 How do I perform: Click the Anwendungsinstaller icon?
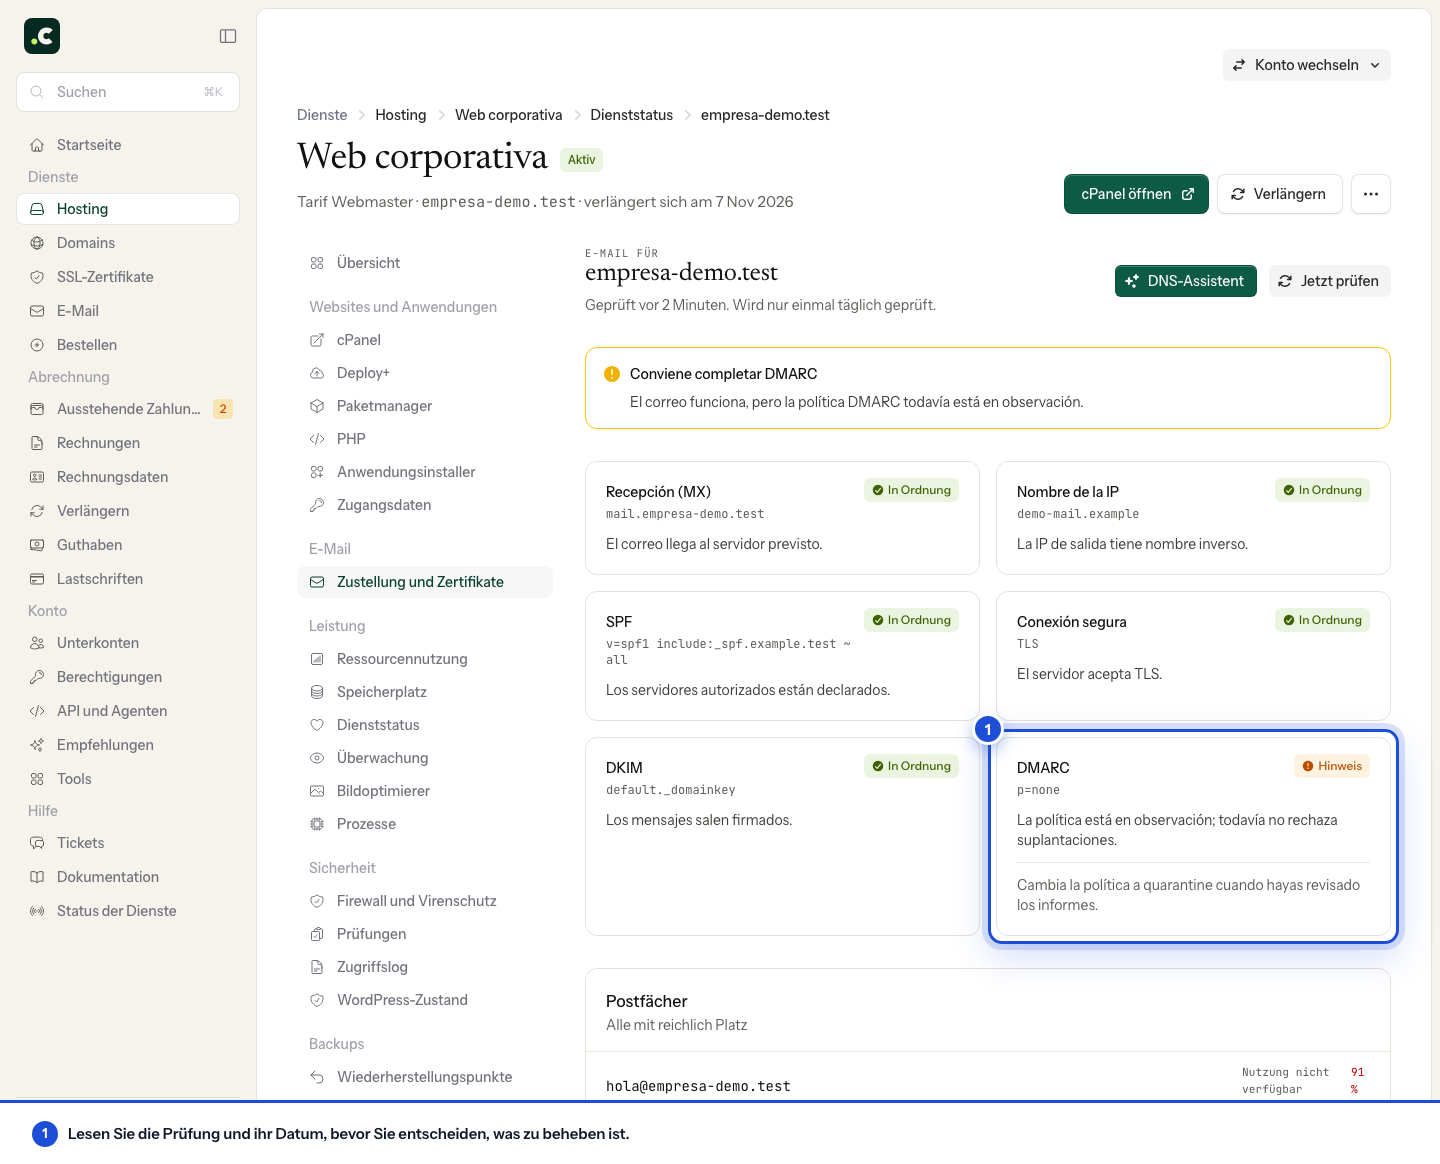pos(317,472)
